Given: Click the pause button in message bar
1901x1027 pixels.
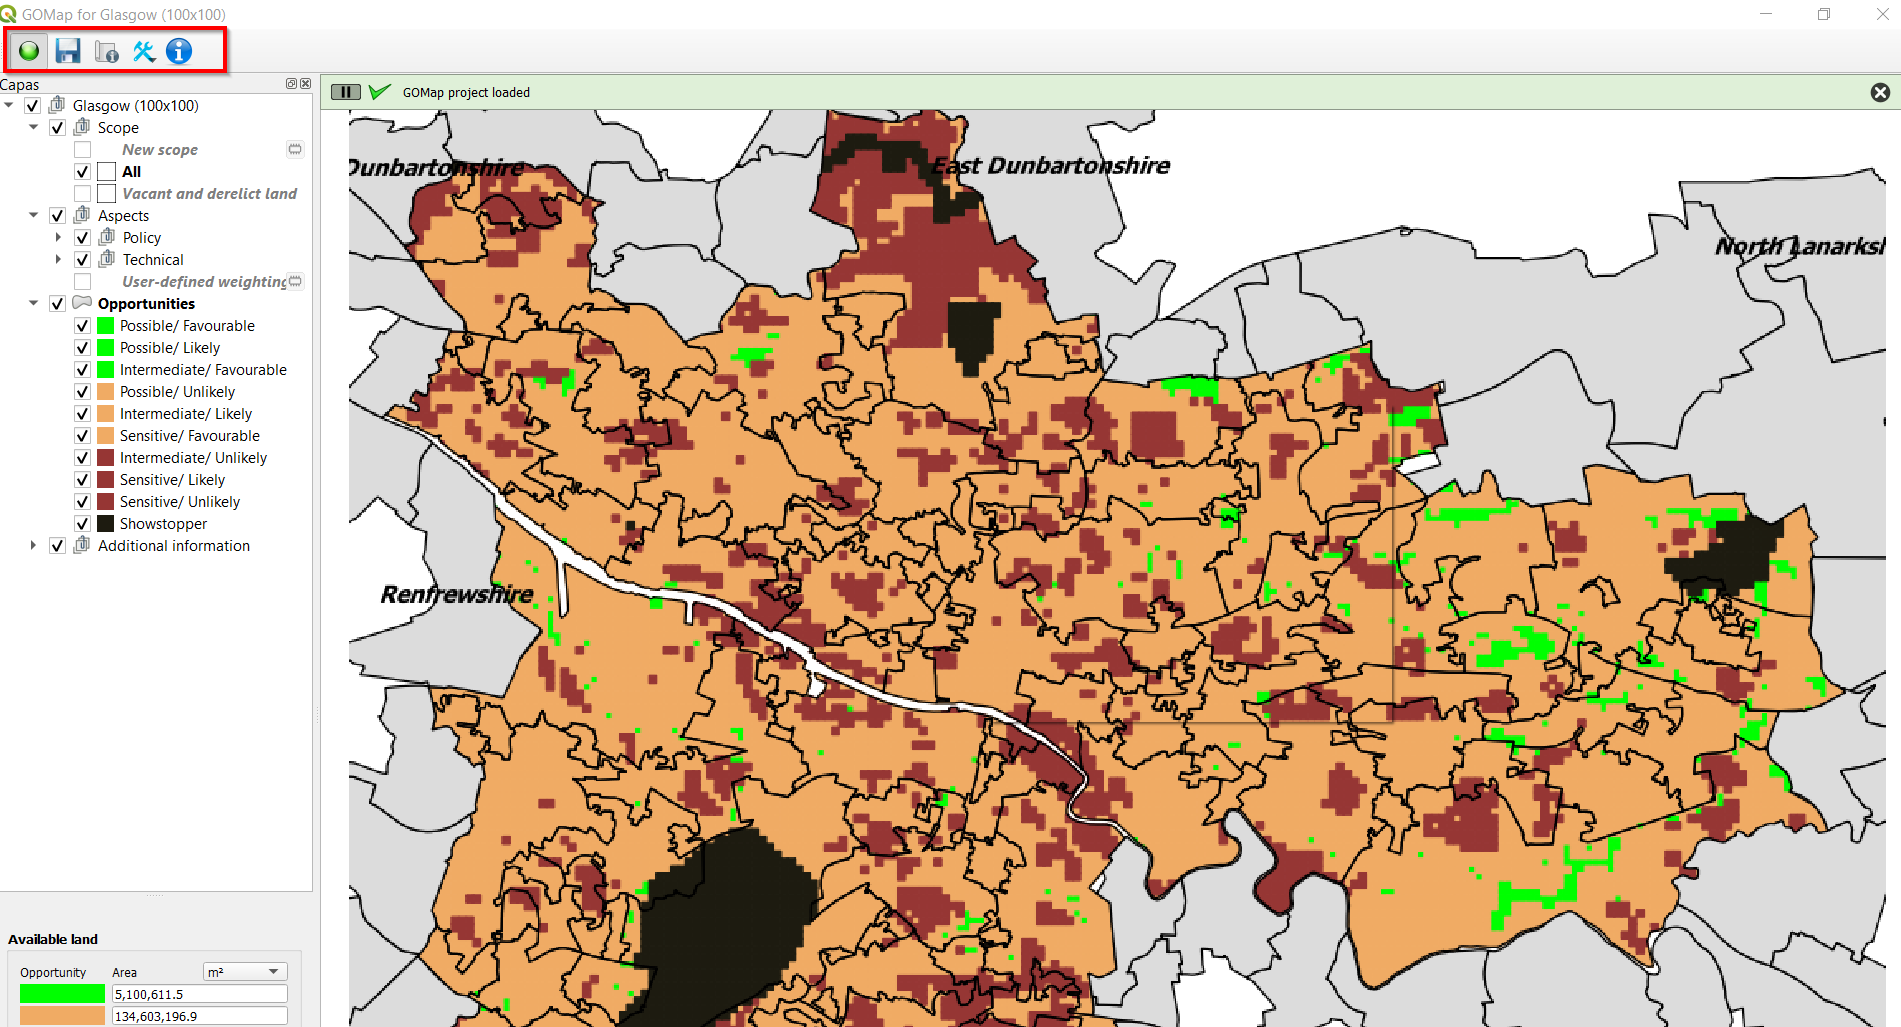Looking at the screenshot, I should pos(345,92).
